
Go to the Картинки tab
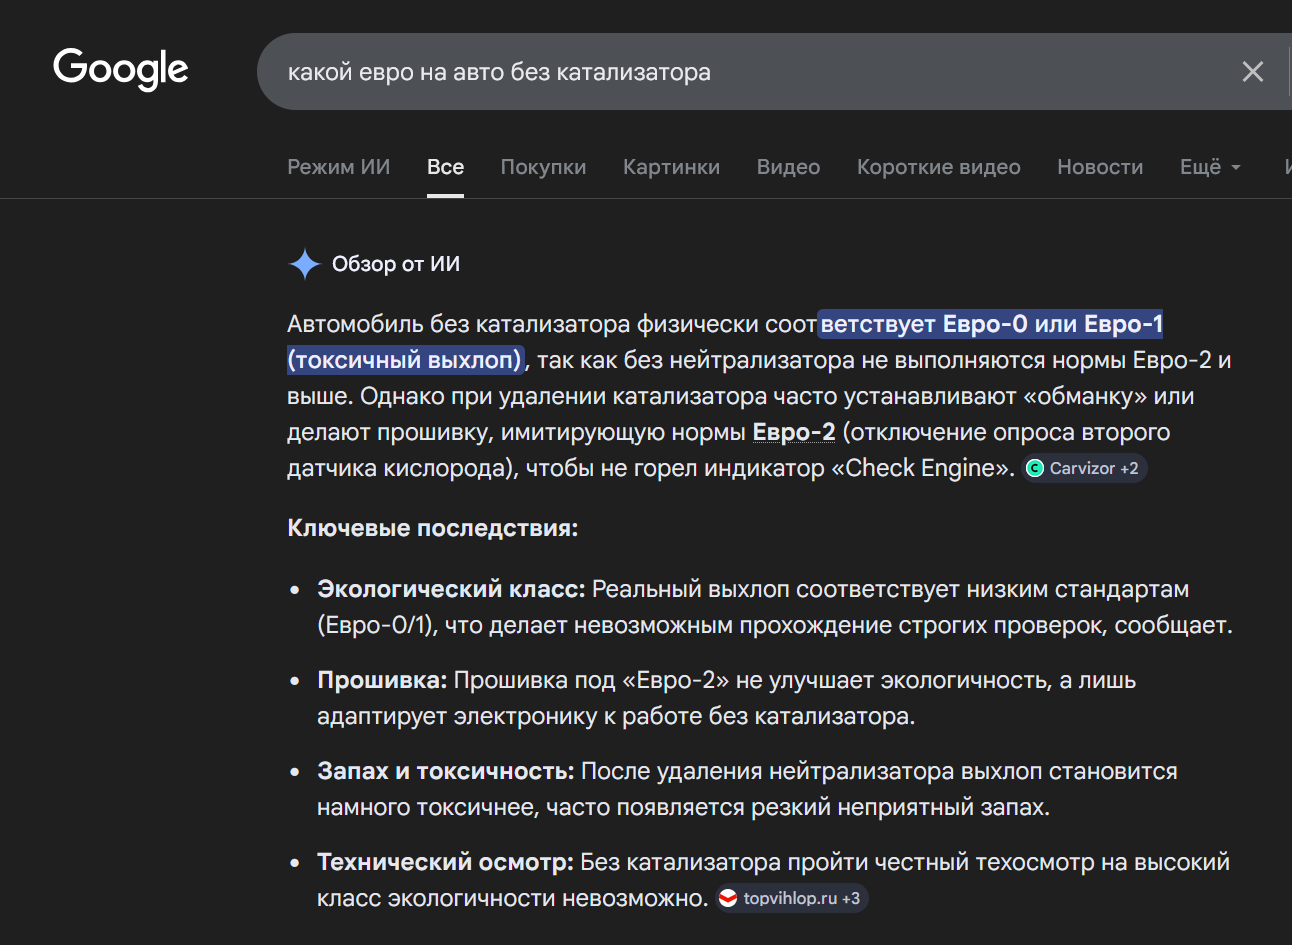tap(671, 167)
